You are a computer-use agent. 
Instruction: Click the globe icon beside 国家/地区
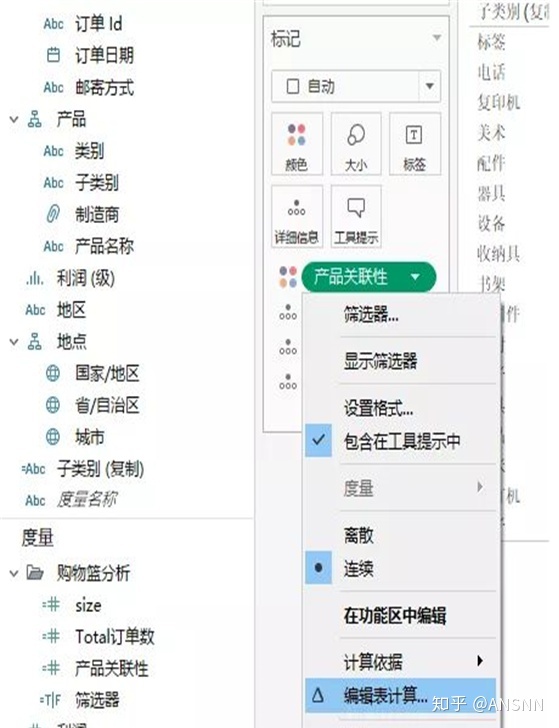[x=53, y=373]
